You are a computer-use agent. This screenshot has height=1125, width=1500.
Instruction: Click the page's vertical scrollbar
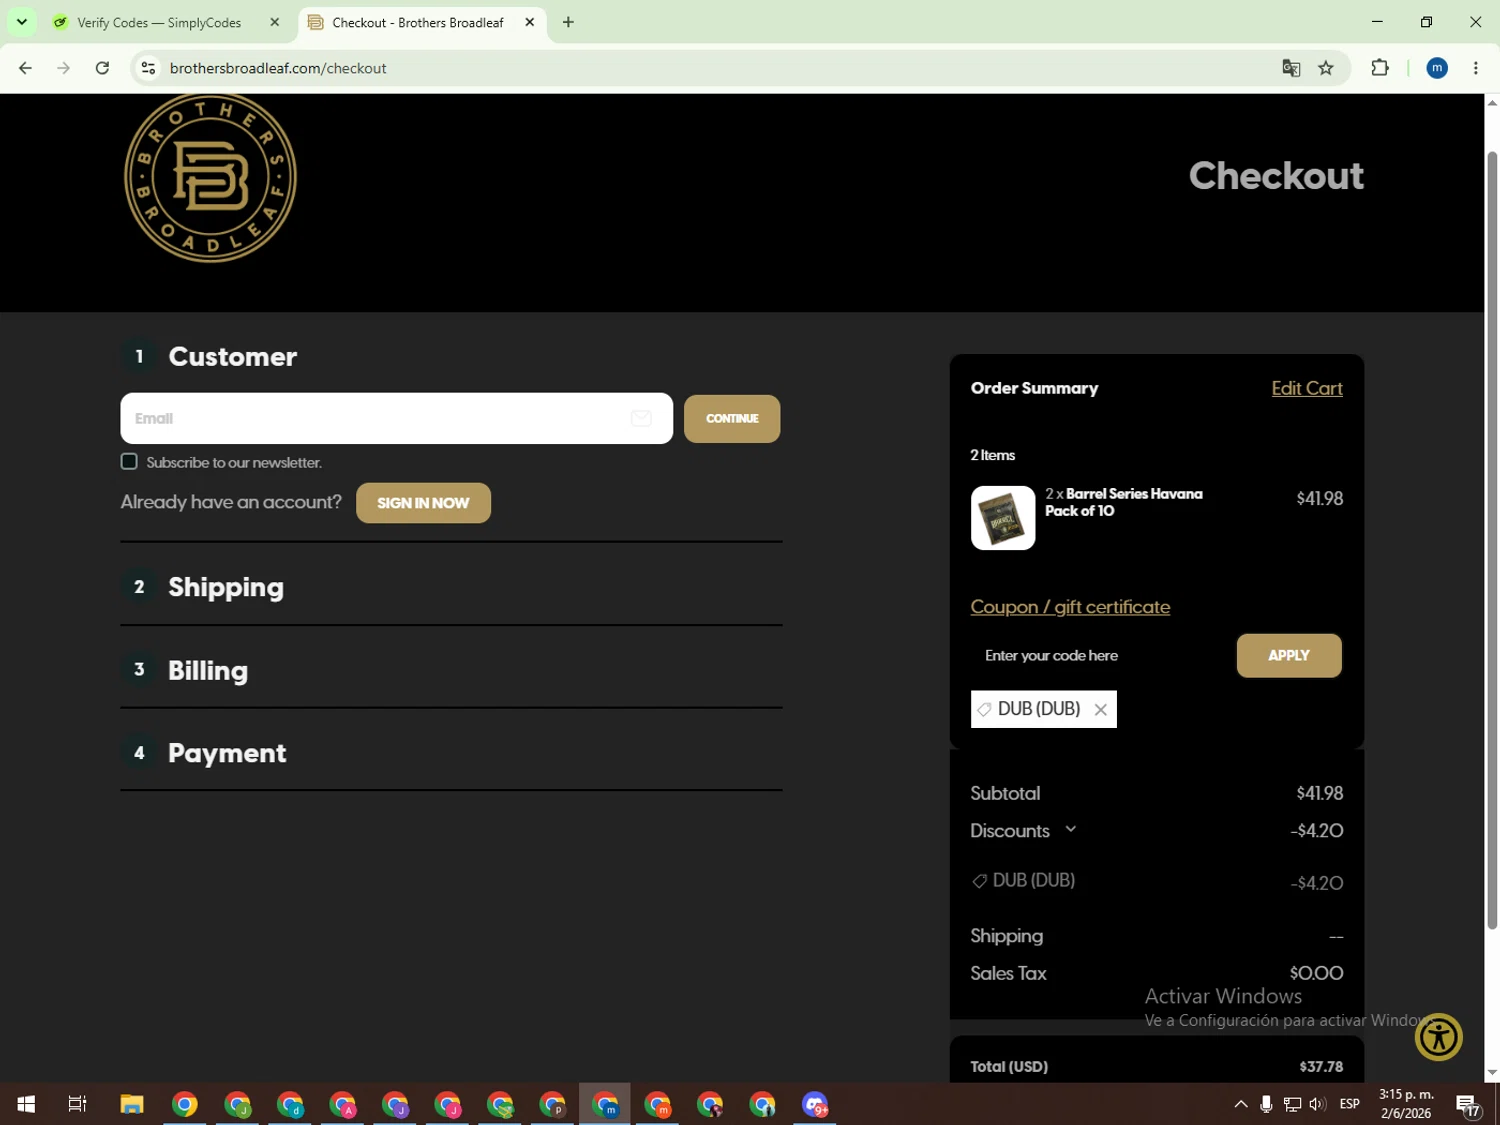coord(1492,540)
